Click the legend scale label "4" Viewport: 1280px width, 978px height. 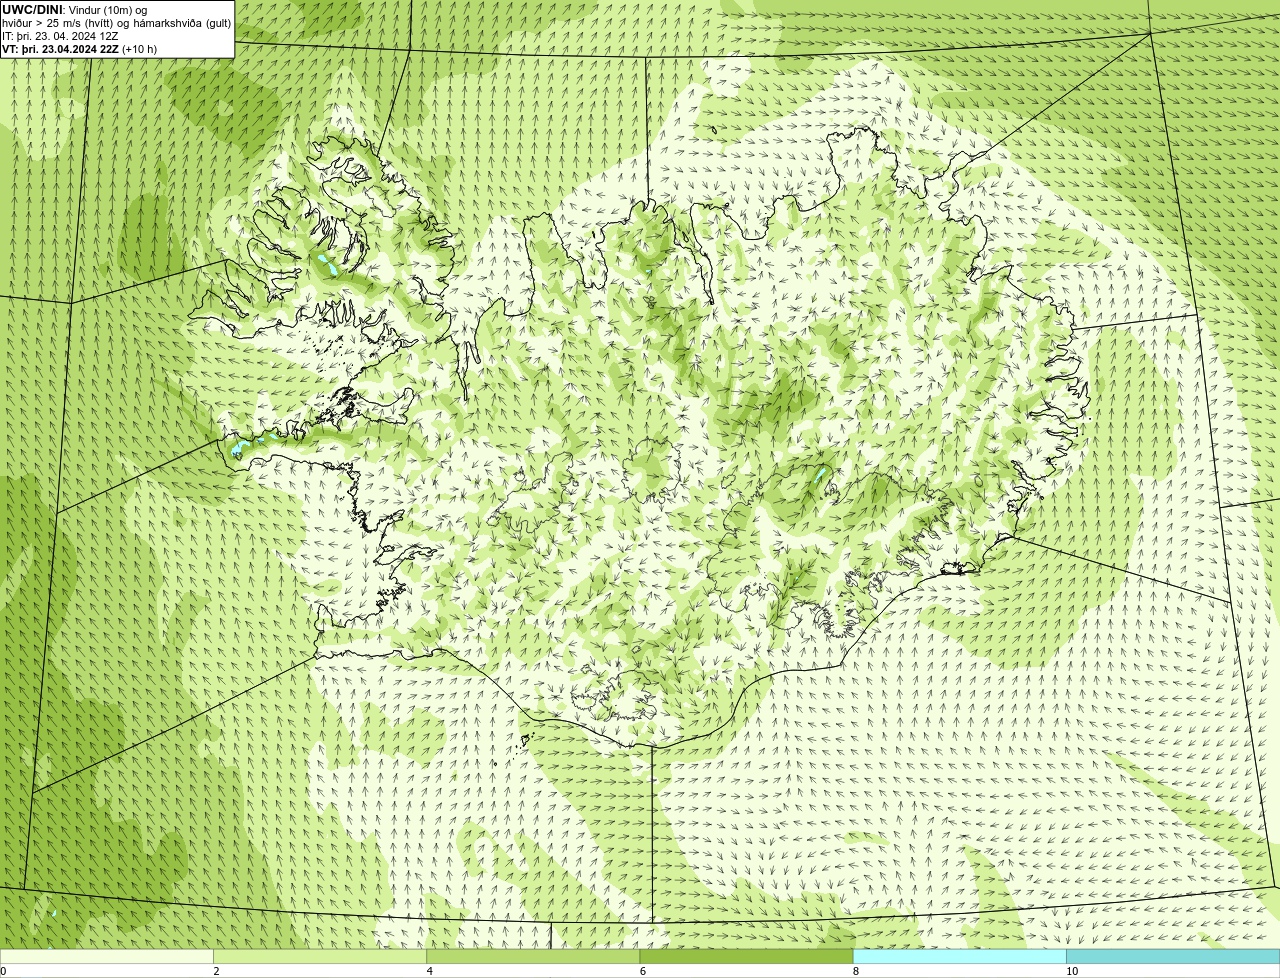click(x=430, y=971)
